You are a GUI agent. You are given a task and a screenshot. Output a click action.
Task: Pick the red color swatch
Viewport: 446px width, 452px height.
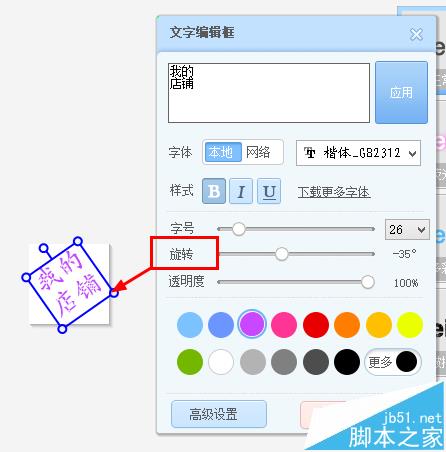[316, 325]
